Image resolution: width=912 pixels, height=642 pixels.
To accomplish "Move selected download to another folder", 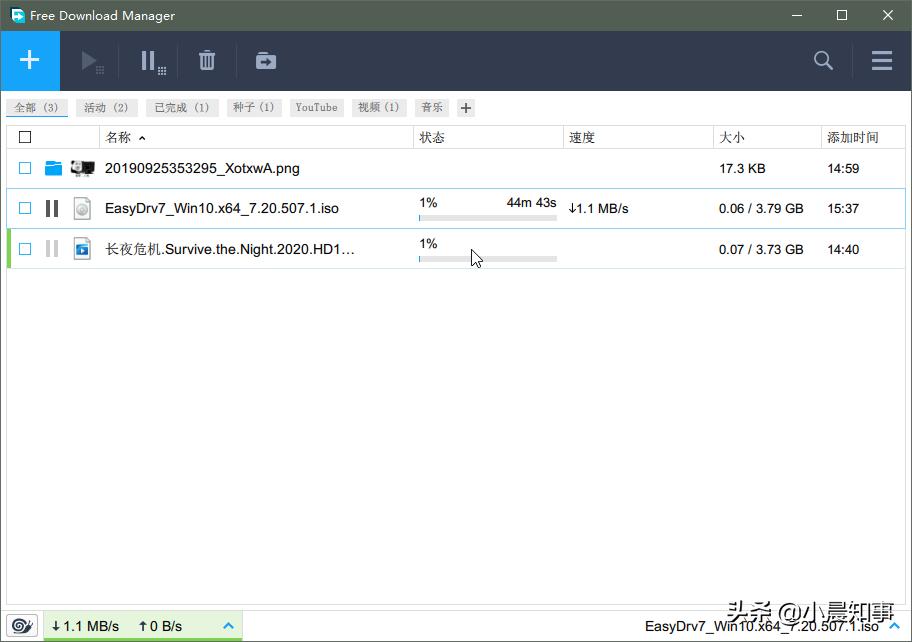I will tap(266, 61).
